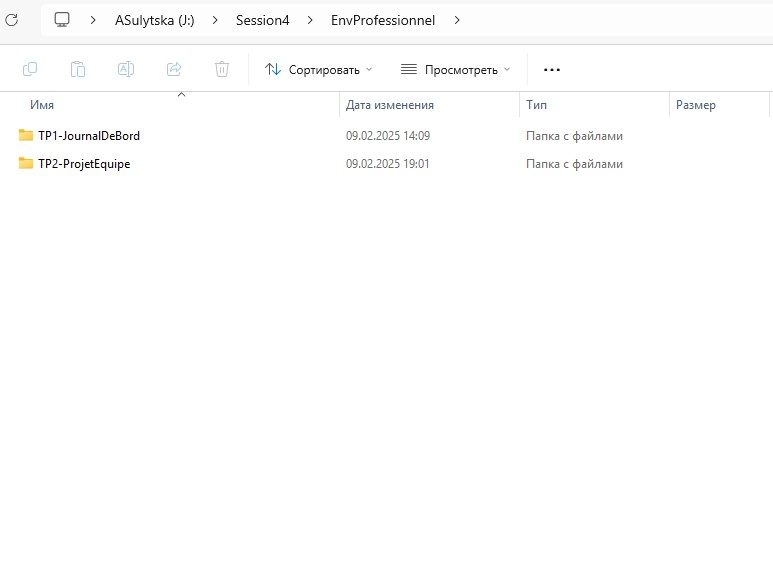Click the Copy icon in toolbar
This screenshot has height=580, width=773.
[30, 69]
